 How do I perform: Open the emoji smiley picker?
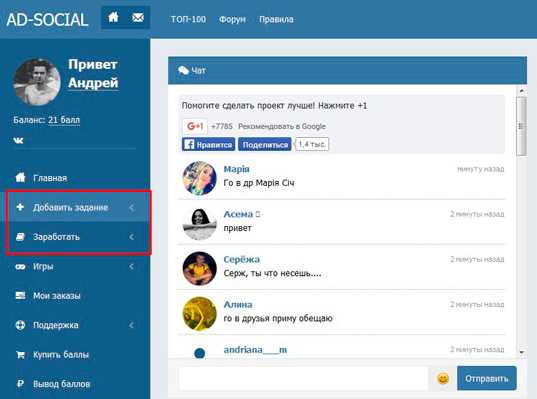442,378
